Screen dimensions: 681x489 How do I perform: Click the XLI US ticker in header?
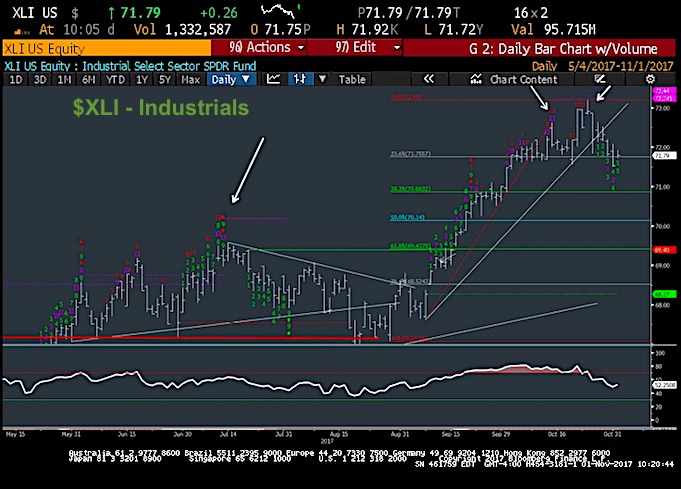click(35, 13)
